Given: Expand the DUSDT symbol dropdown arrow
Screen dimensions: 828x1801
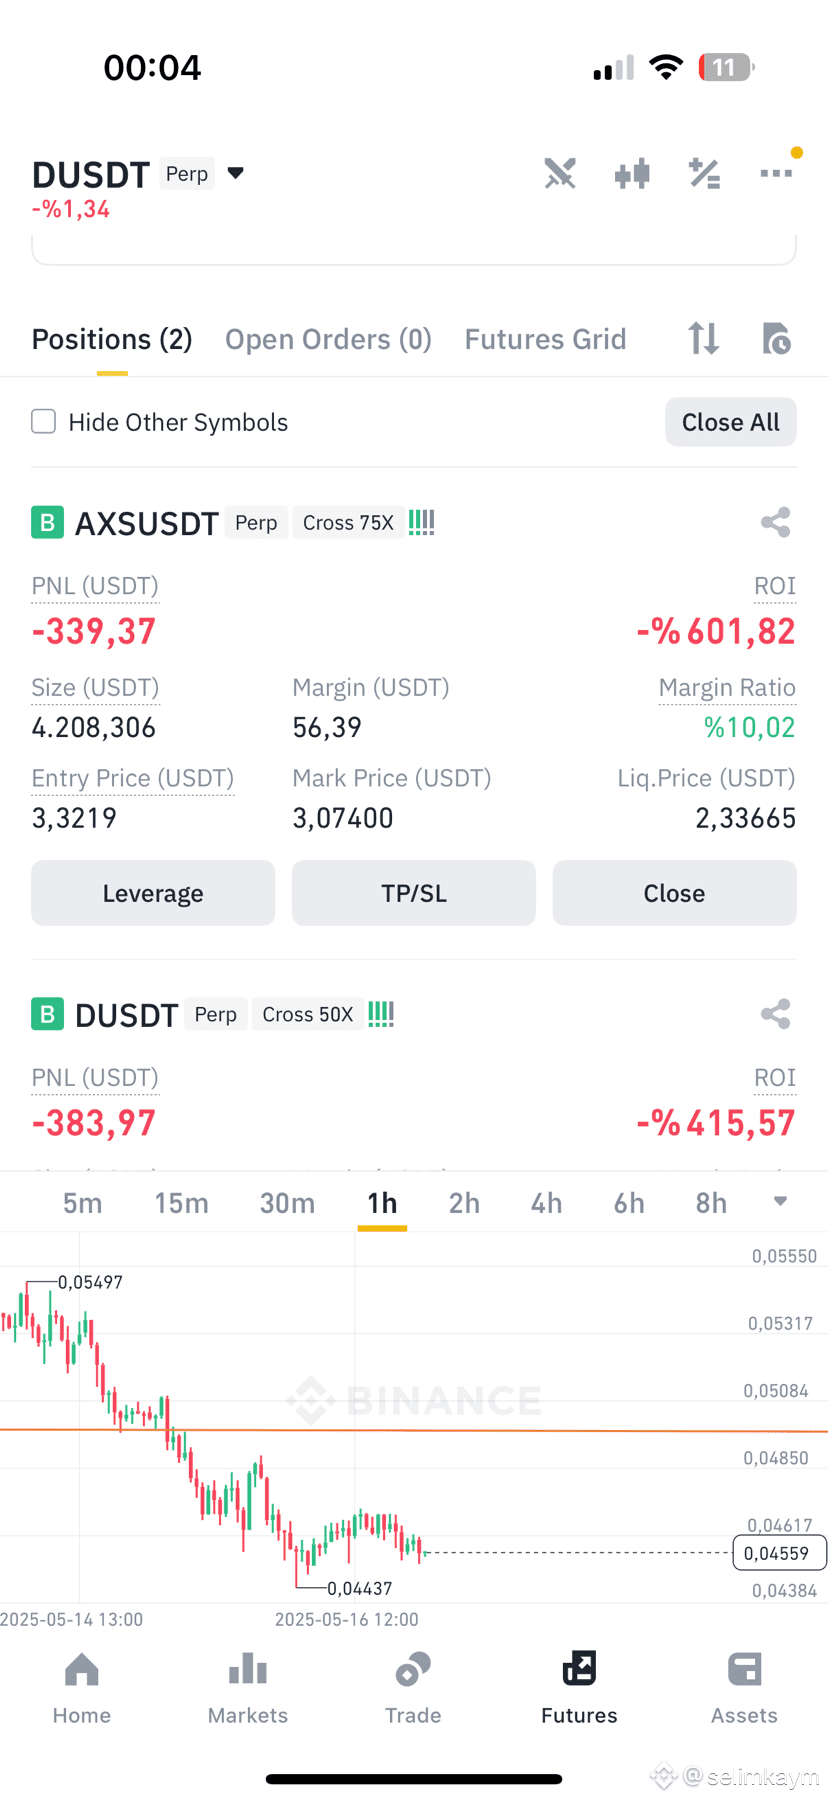Looking at the screenshot, I should coord(236,173).
